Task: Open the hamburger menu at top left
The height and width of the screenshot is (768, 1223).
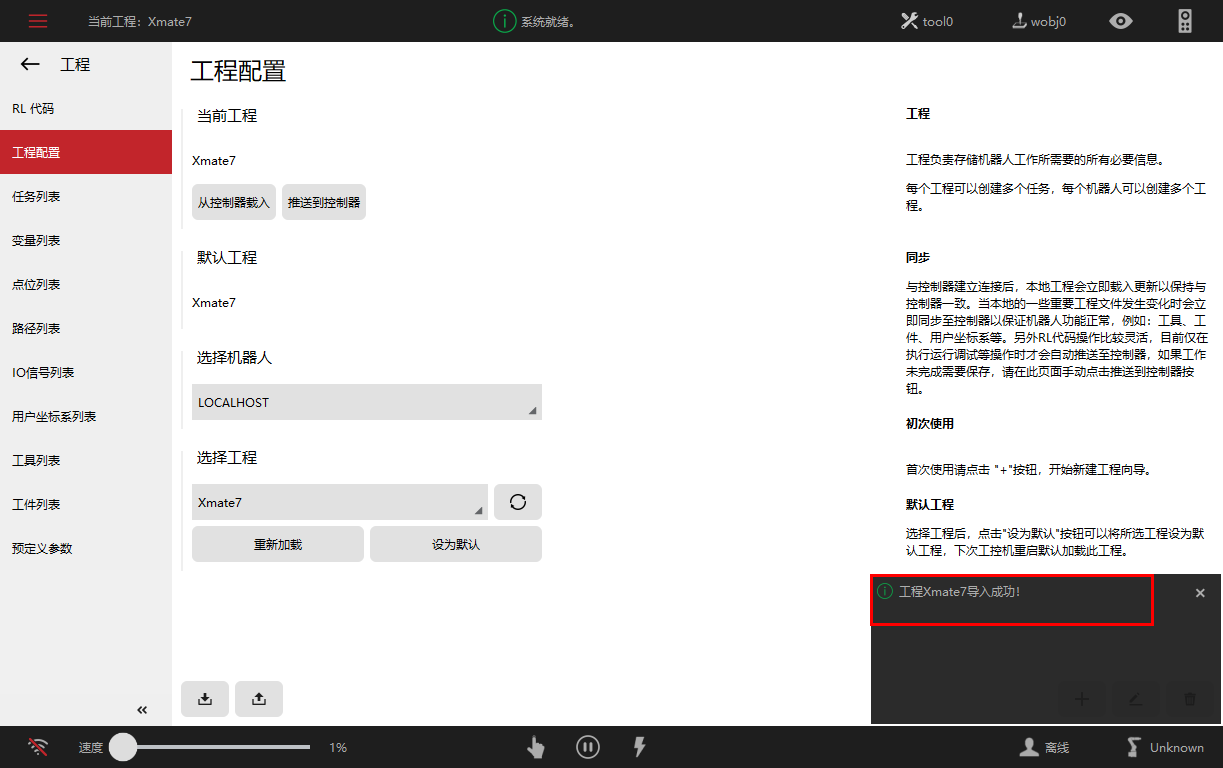Action: (x=38, y=20)
